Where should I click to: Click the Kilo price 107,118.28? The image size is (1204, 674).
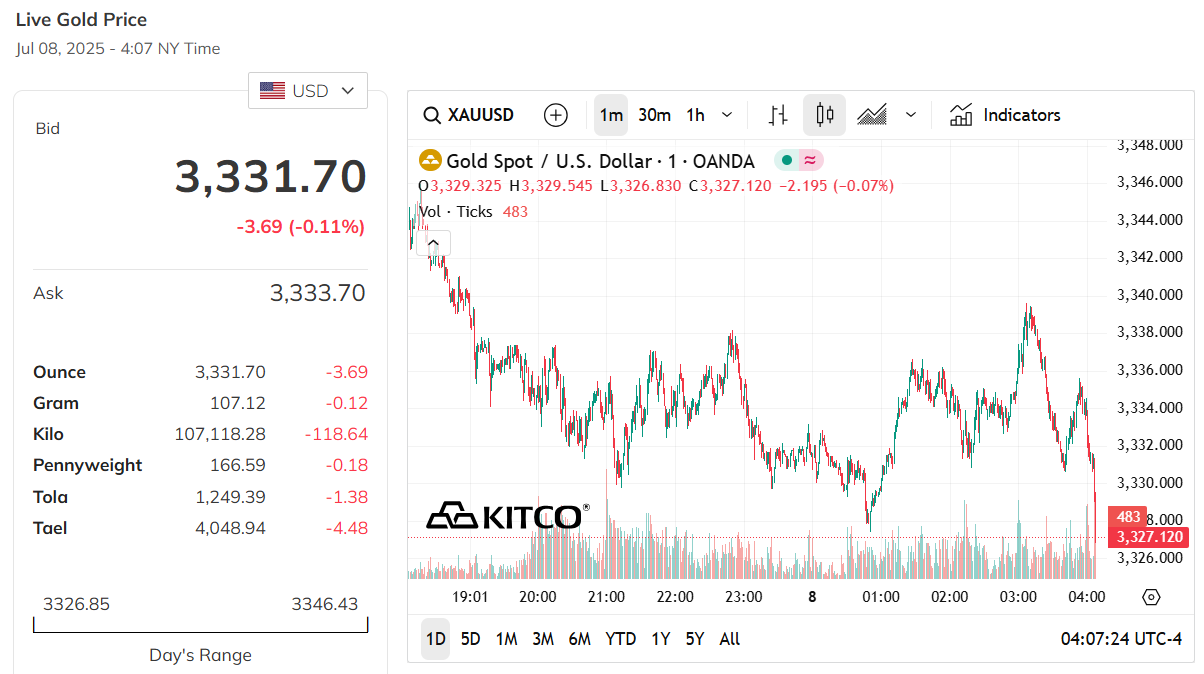point(220,434)
